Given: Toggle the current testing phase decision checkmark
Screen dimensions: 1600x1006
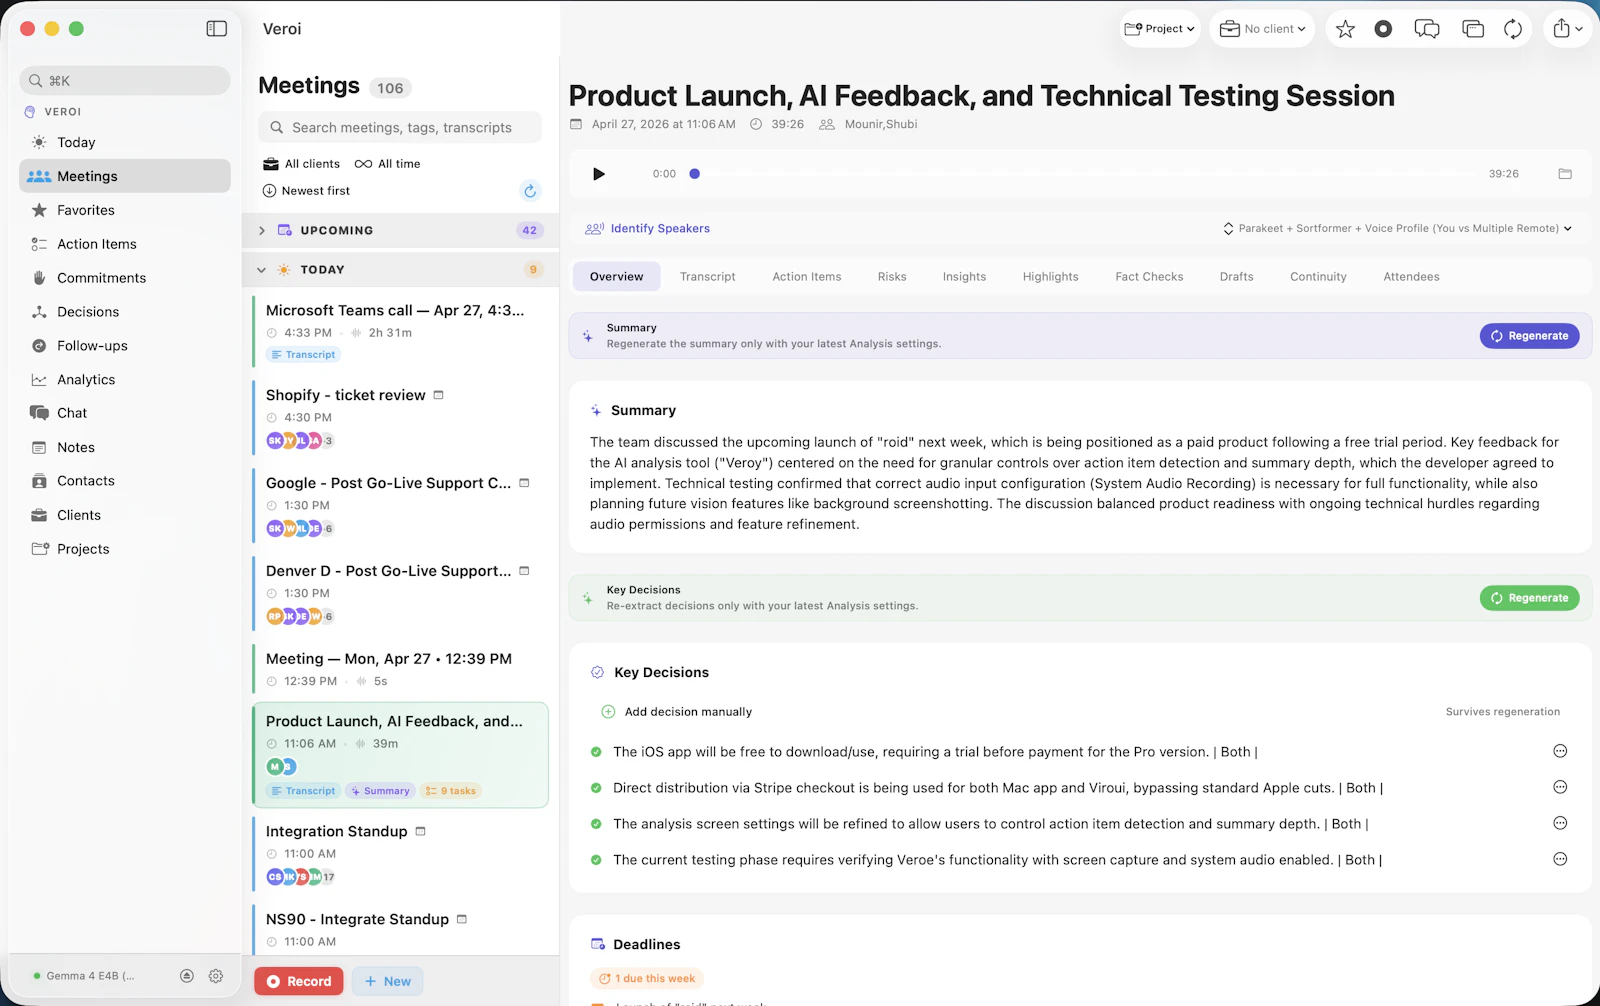Looking at the screenshot, I should coord(596,860).
